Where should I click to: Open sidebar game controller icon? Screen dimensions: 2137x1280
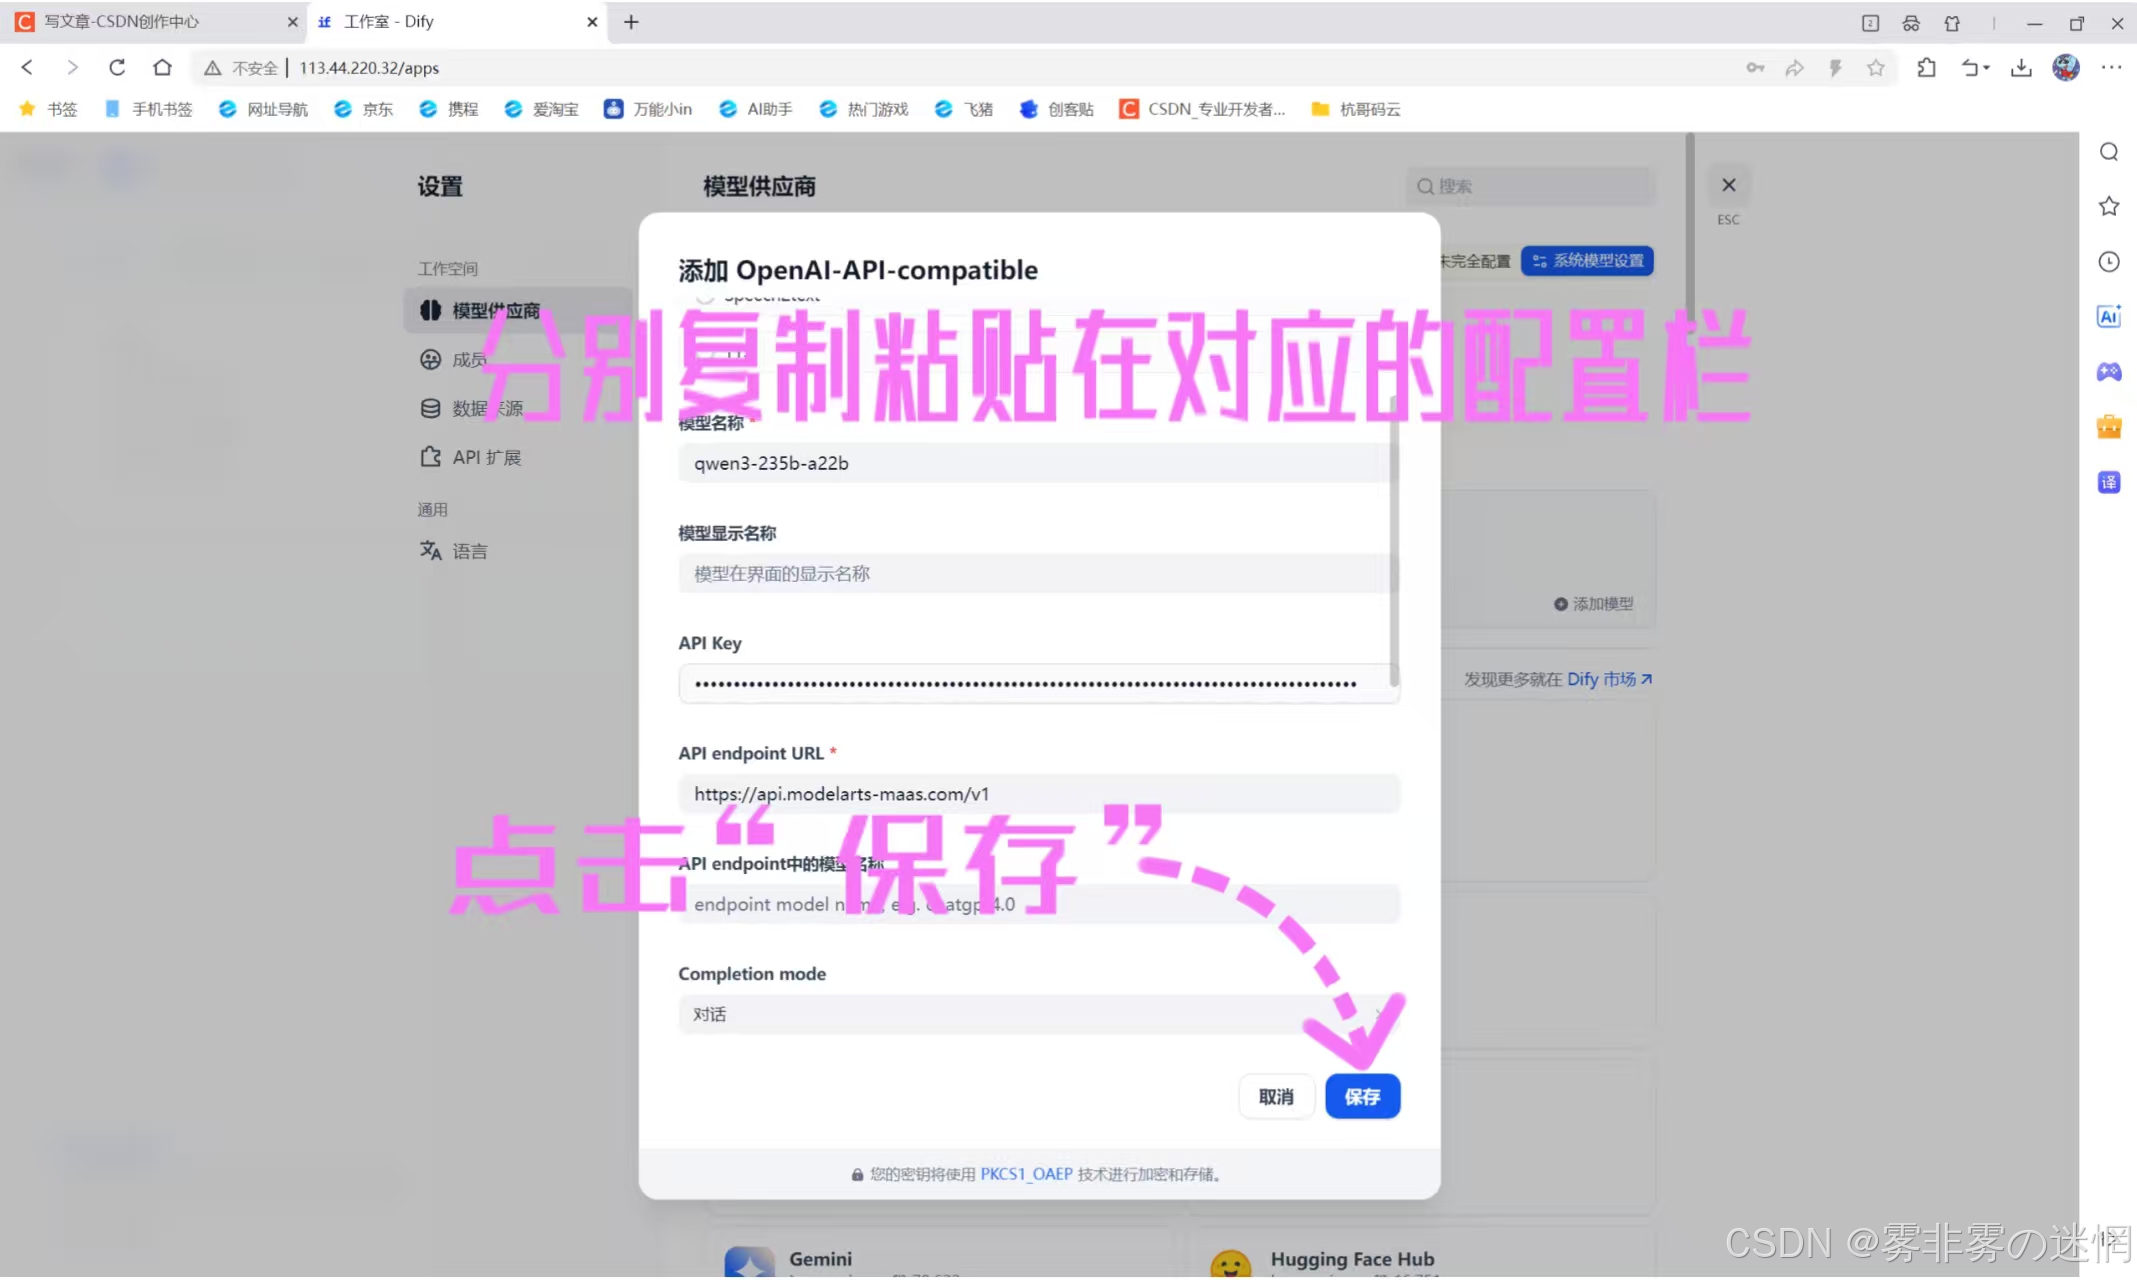click(x=2109, y=372)
